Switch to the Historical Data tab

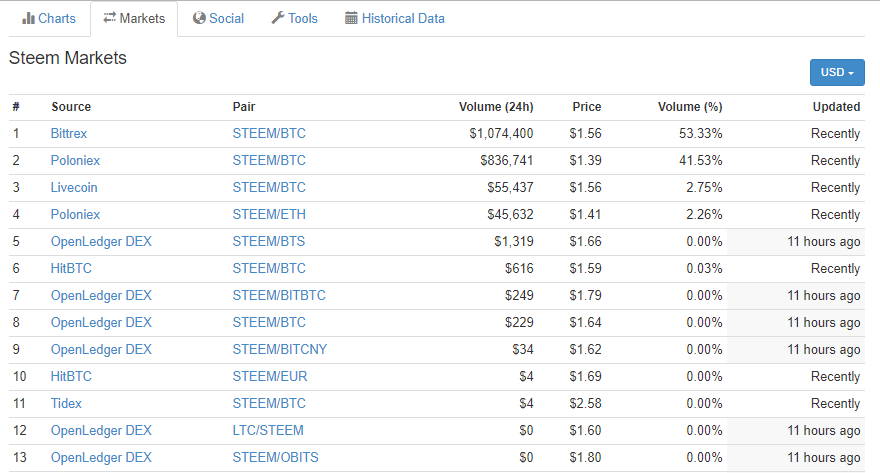402,19
